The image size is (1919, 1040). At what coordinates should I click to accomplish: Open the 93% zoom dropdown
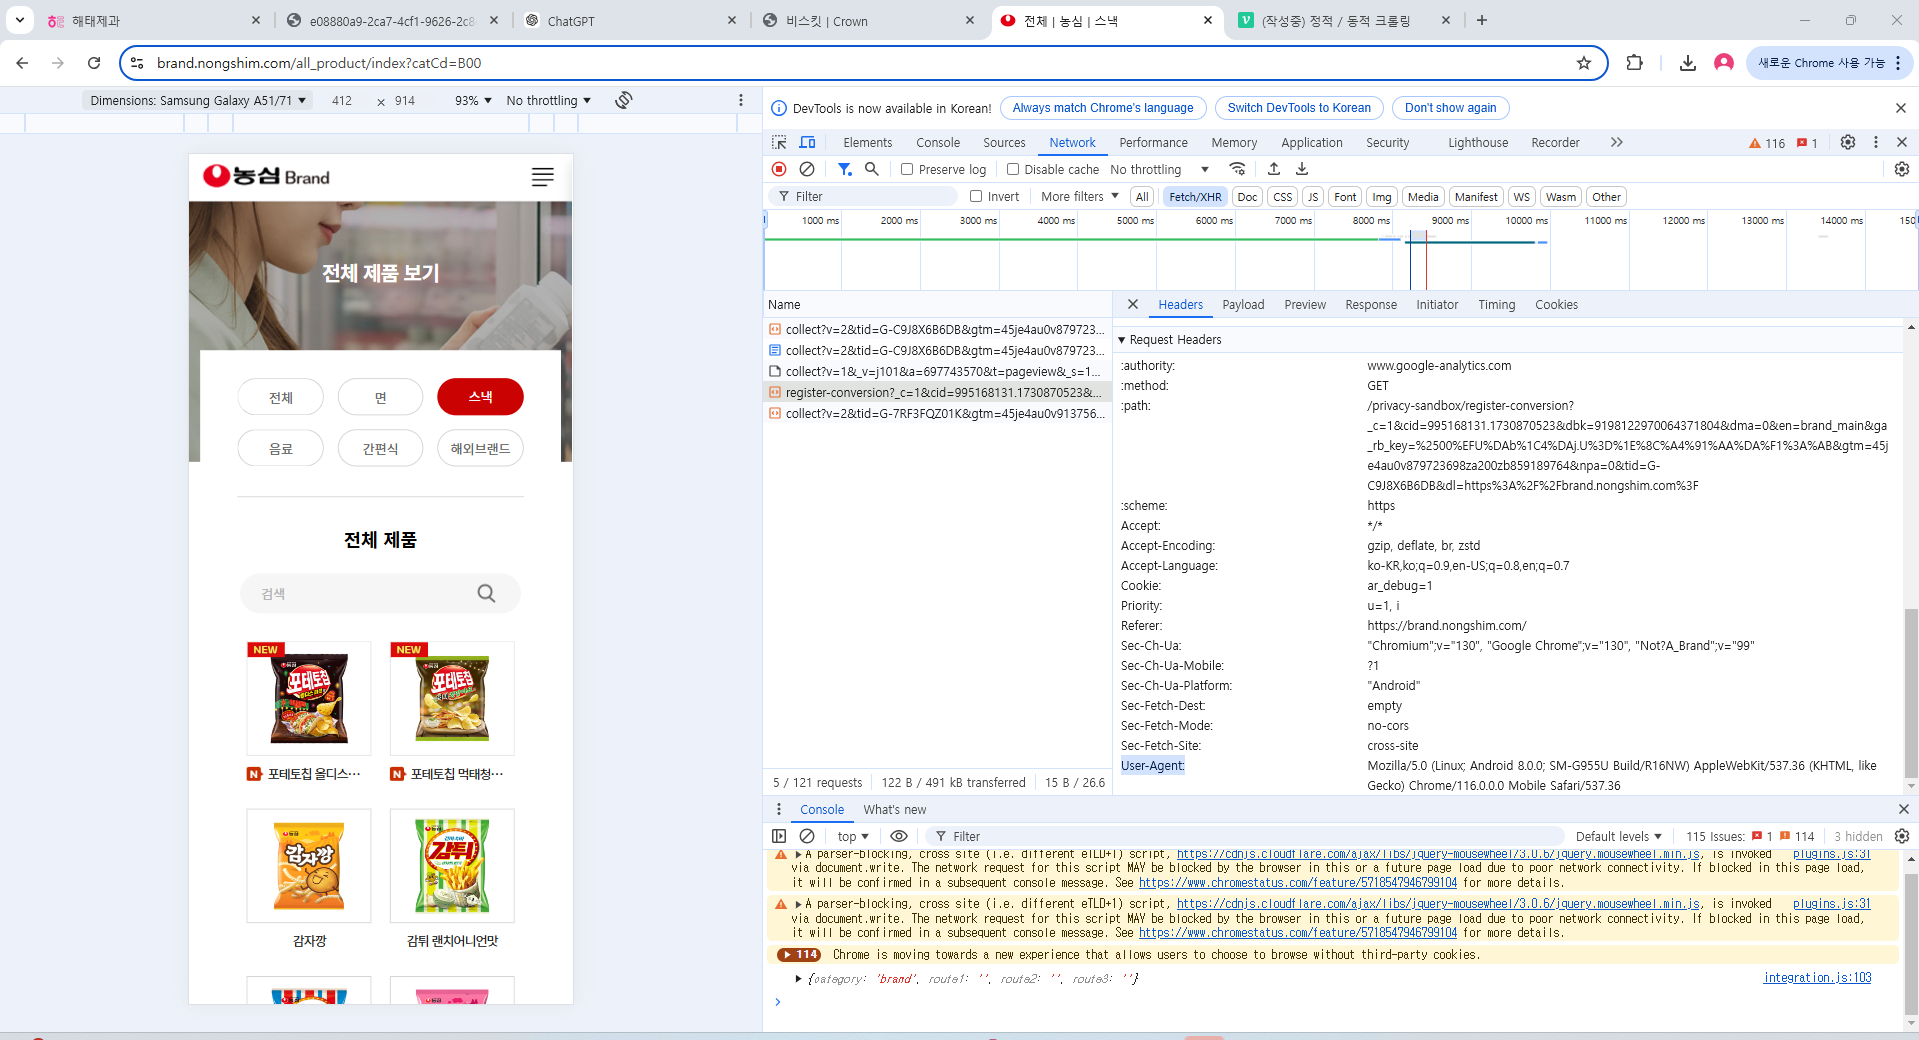(x=473, y=100)
